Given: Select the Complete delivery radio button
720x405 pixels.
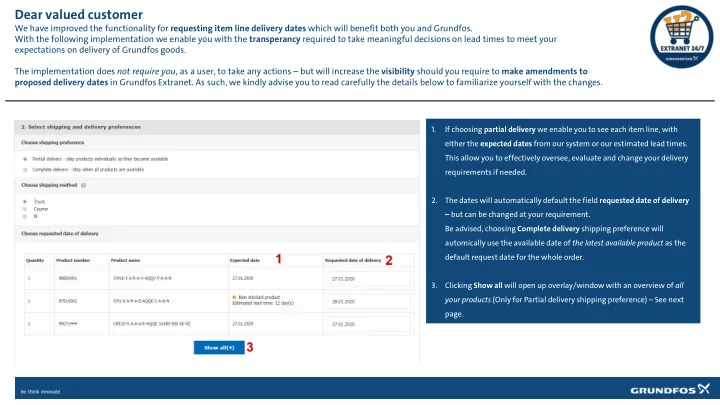Looking at the screenshot, I should [x=25, y=169].
